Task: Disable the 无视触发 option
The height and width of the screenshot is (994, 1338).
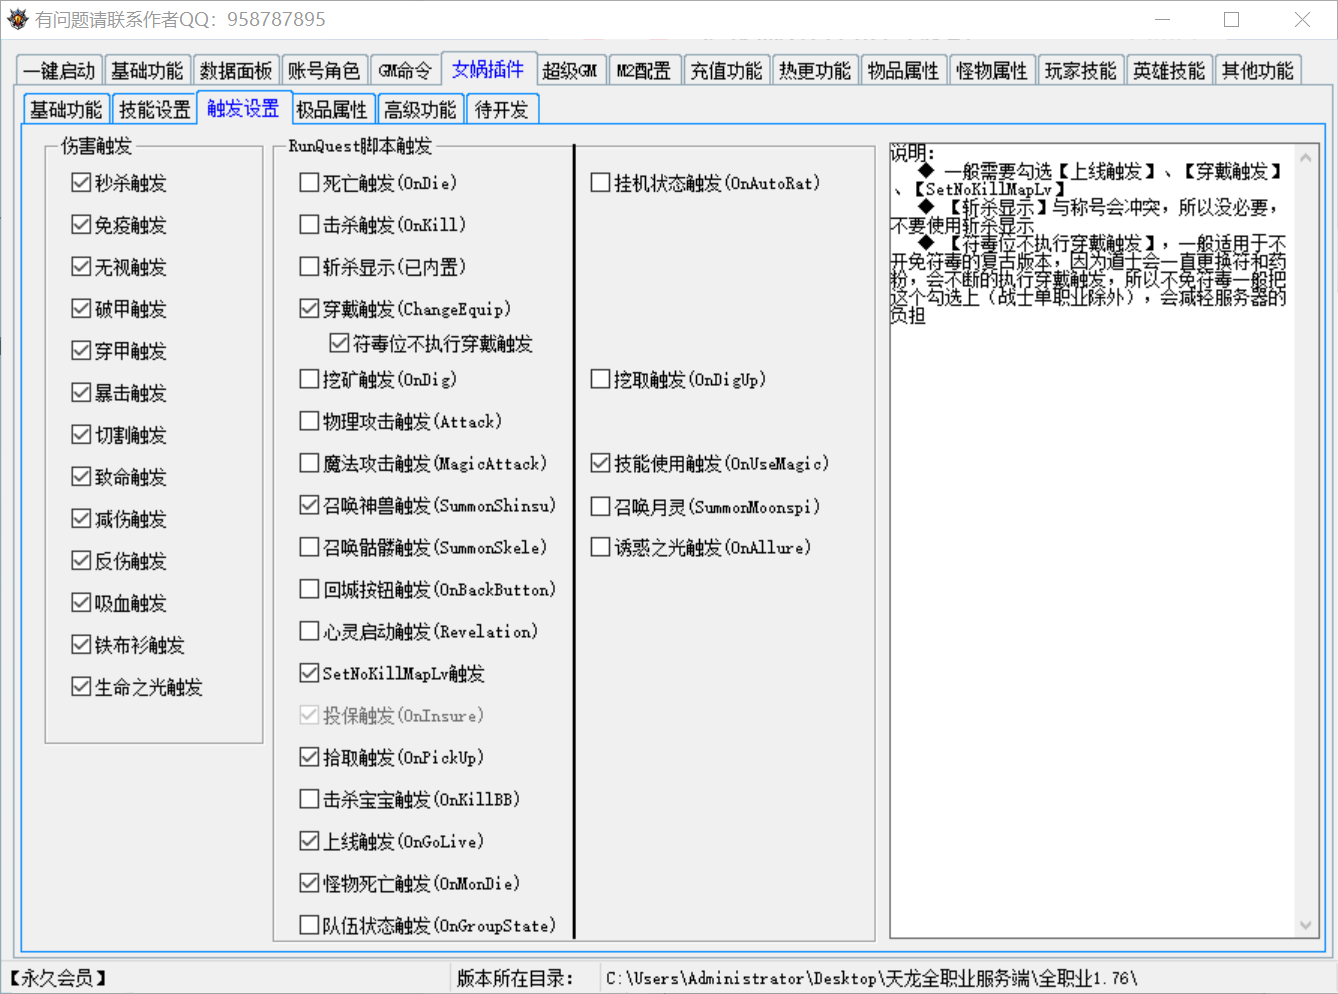Action: point(119,267)
